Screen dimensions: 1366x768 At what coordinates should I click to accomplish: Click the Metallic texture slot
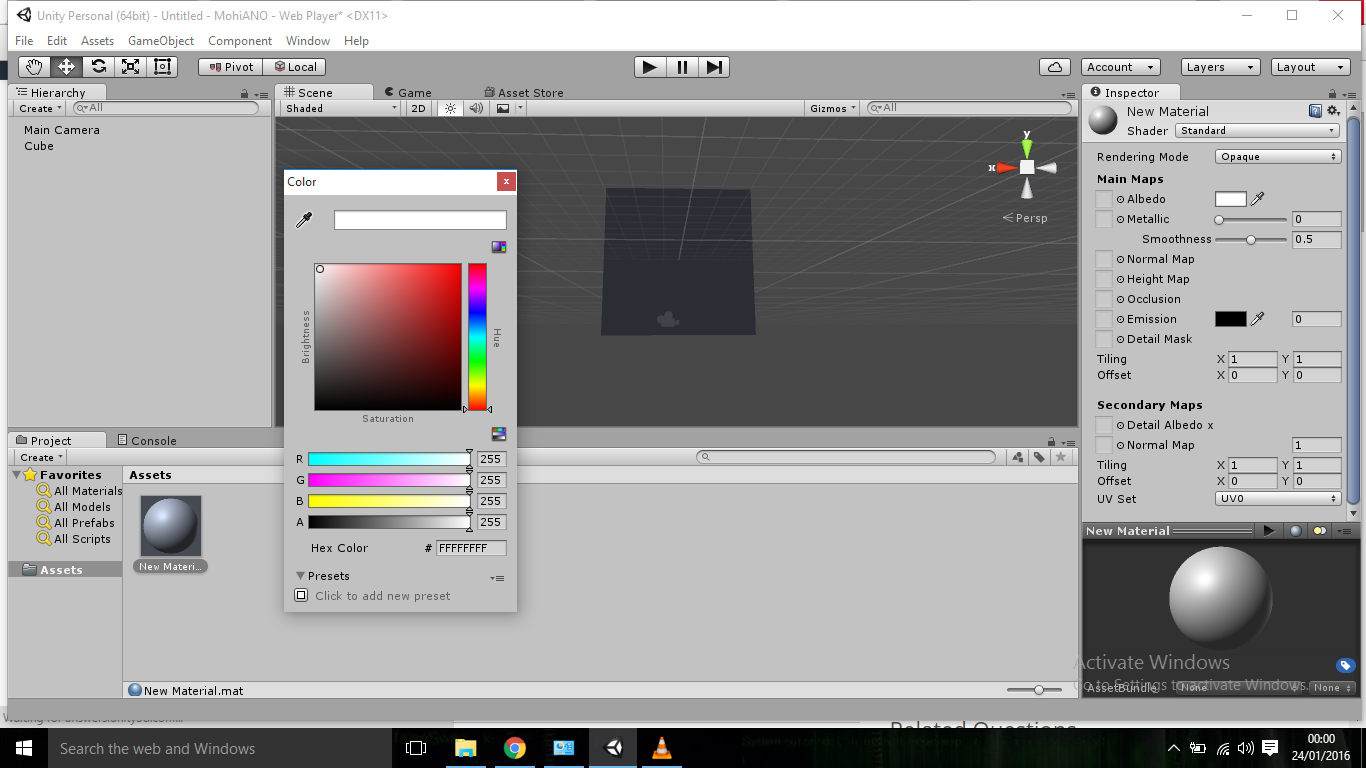pos(1104,219)
